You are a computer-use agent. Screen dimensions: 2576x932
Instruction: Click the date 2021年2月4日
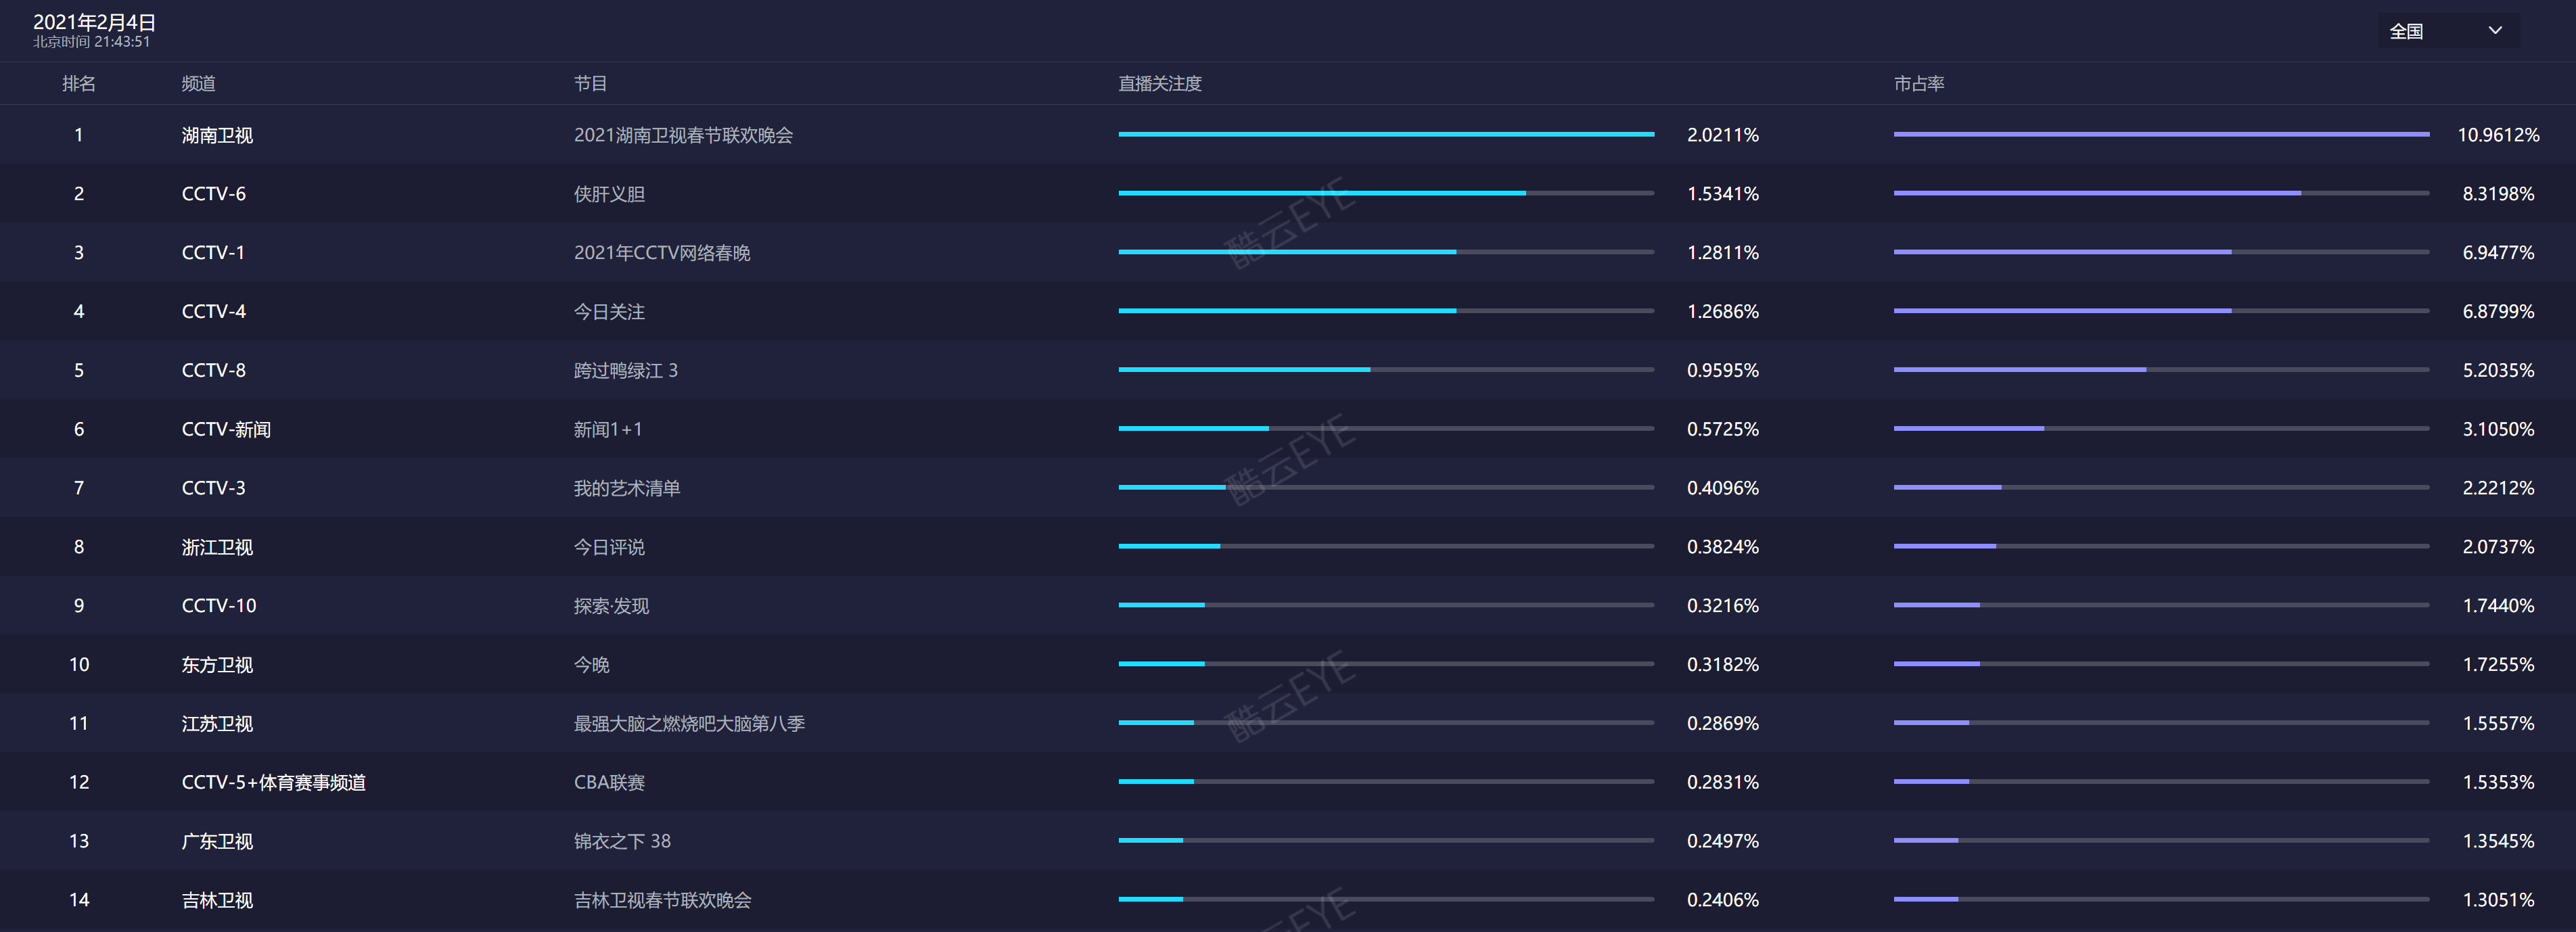(x=94, y=22)
